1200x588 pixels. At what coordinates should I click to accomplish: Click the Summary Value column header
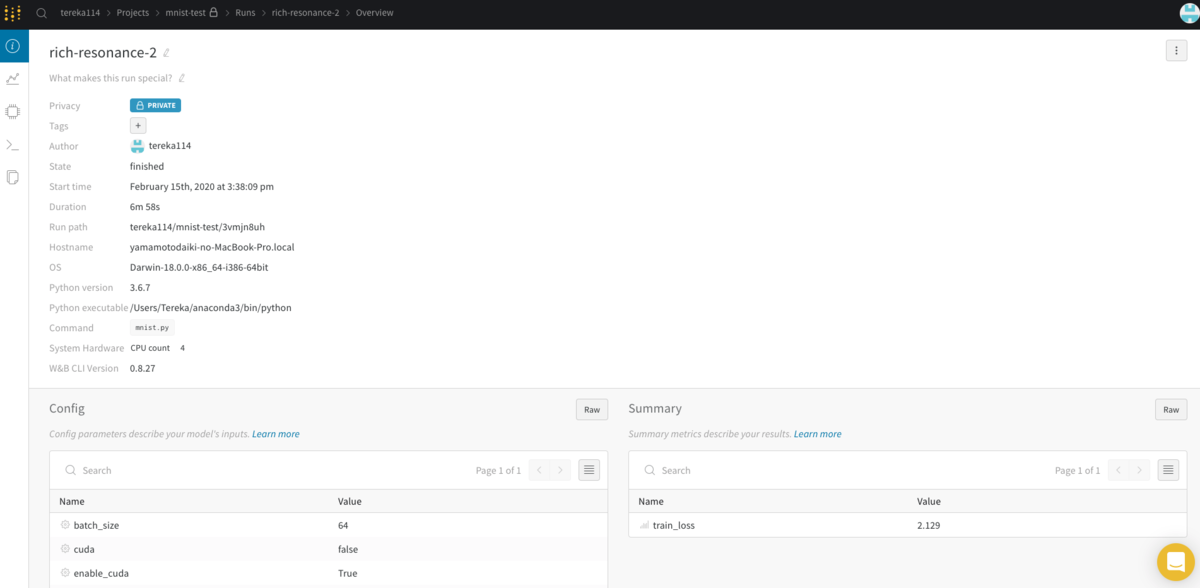point(929,501)
